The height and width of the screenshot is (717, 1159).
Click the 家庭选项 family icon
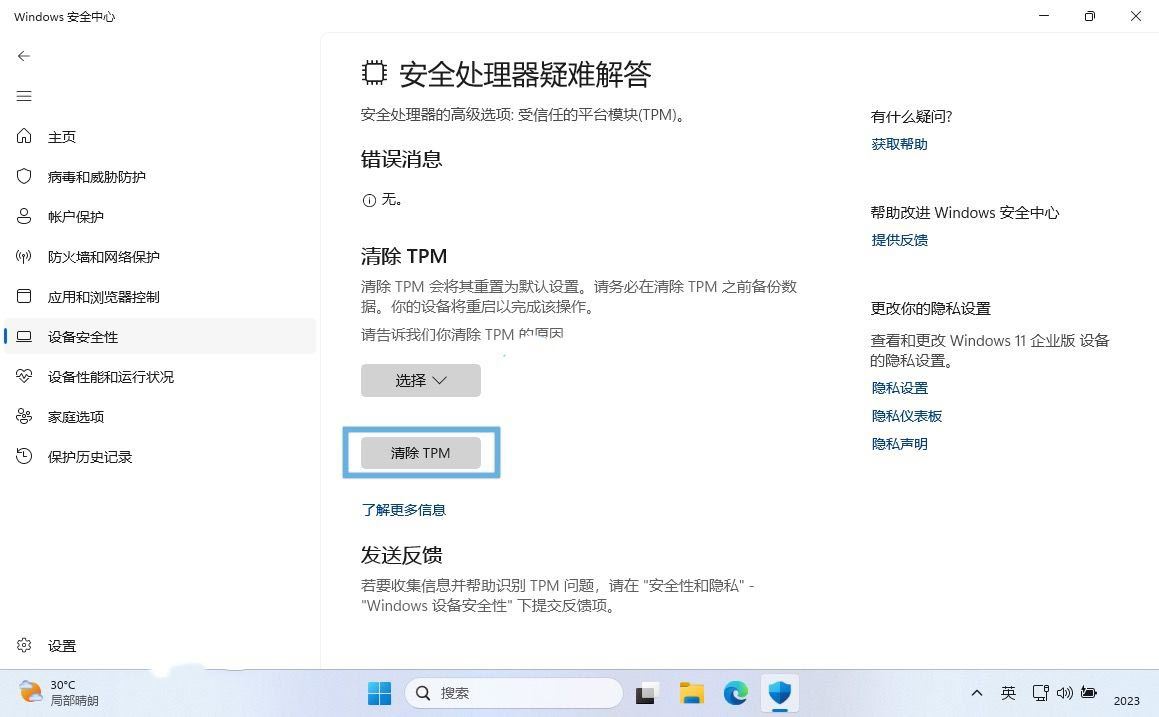click(25, 417)
